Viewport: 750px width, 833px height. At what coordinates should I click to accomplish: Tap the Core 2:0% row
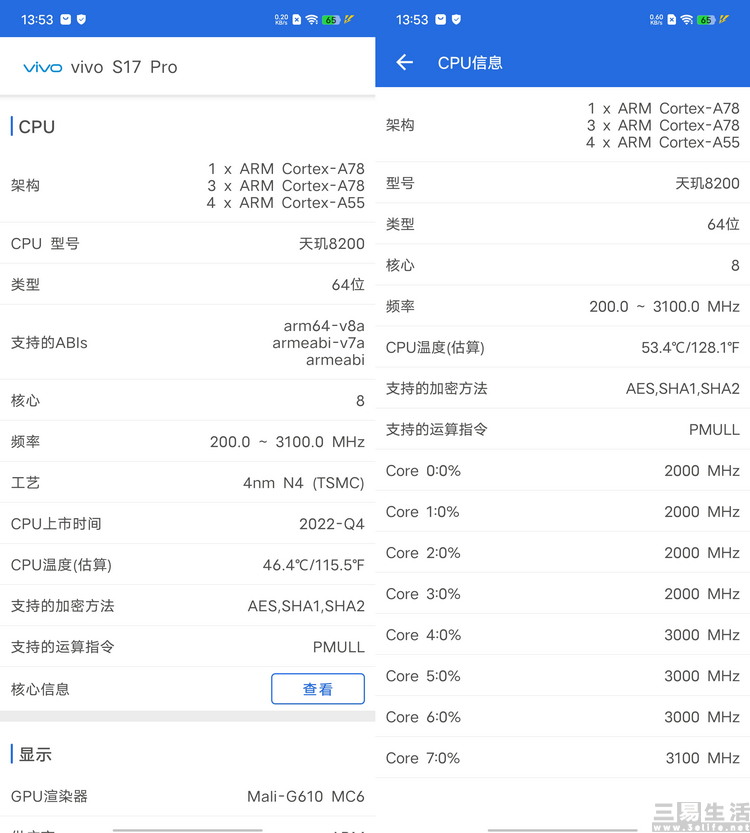[x=562, y=552]
